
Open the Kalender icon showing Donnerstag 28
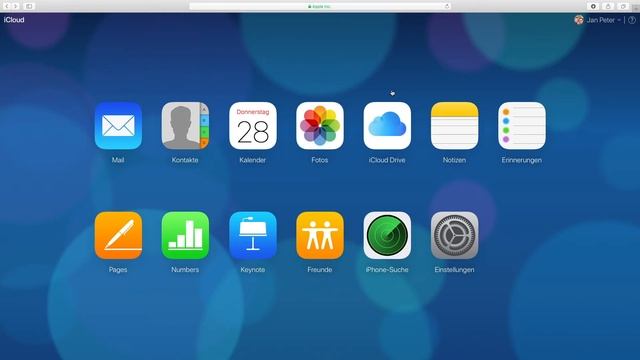253,126
